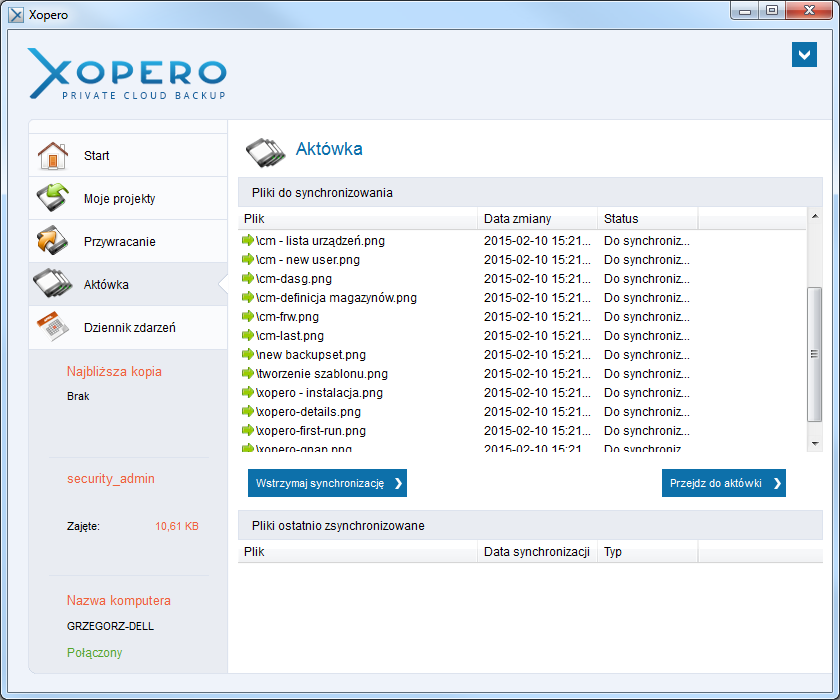840x700 pixels.
Task: Click the Najbliższa kopia label
Action: pos(114,371)
